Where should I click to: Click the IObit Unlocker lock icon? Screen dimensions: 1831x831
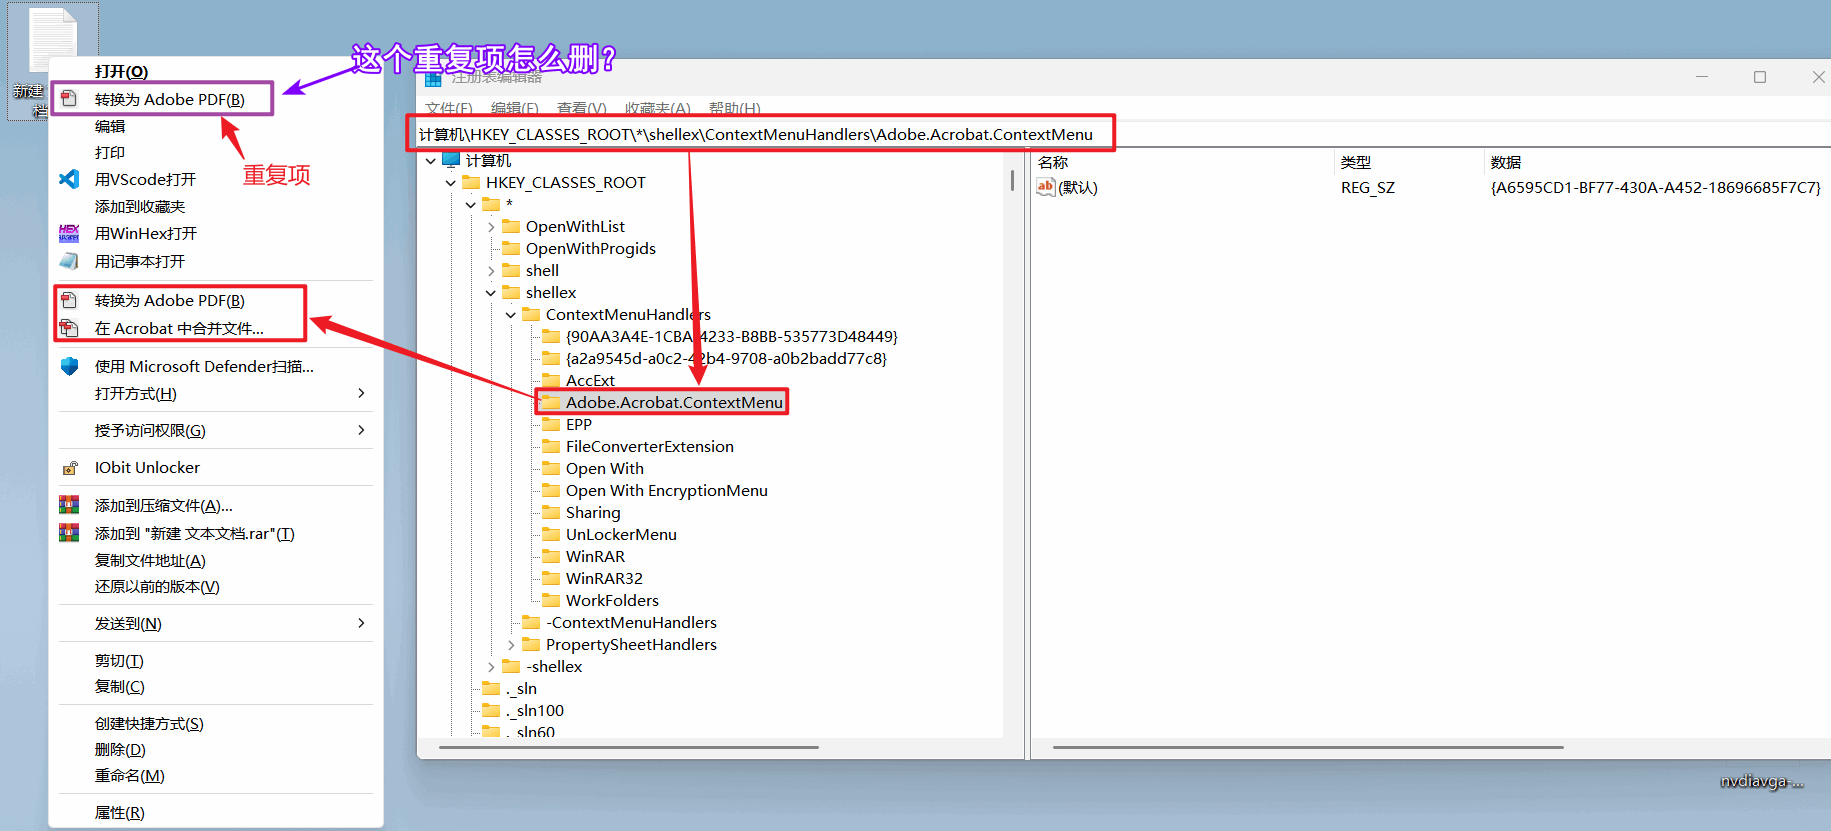[x=70, y=468]
